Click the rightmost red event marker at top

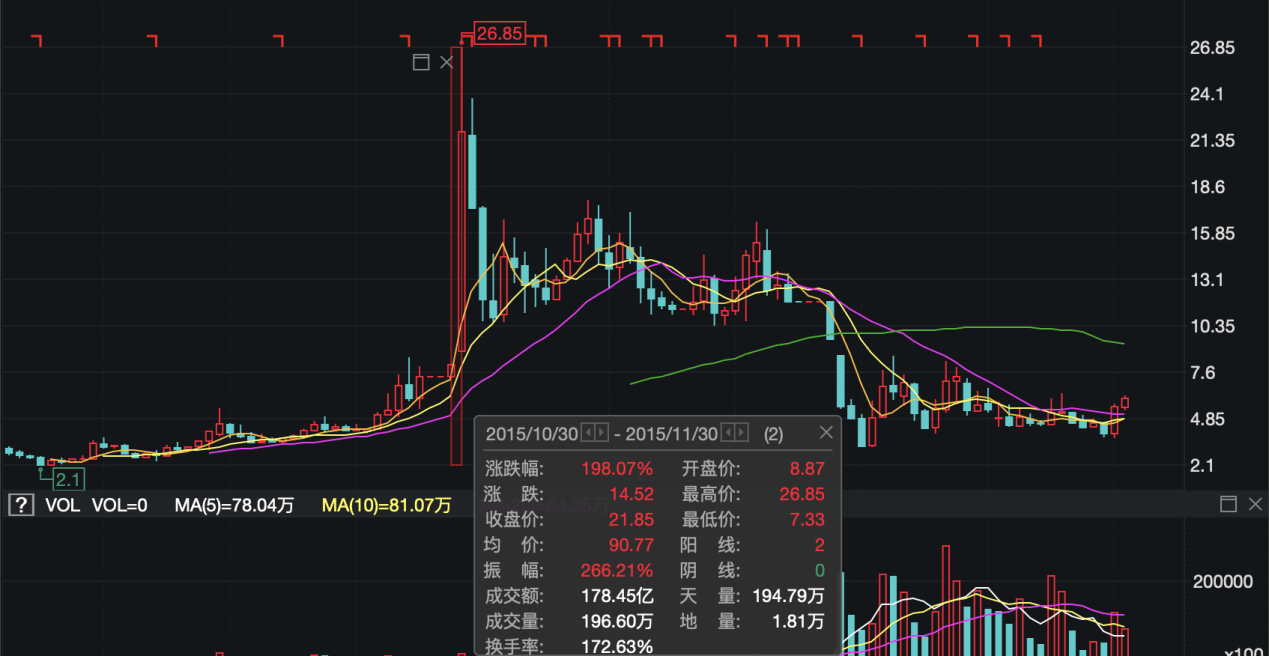click(x=1036, y=40)
